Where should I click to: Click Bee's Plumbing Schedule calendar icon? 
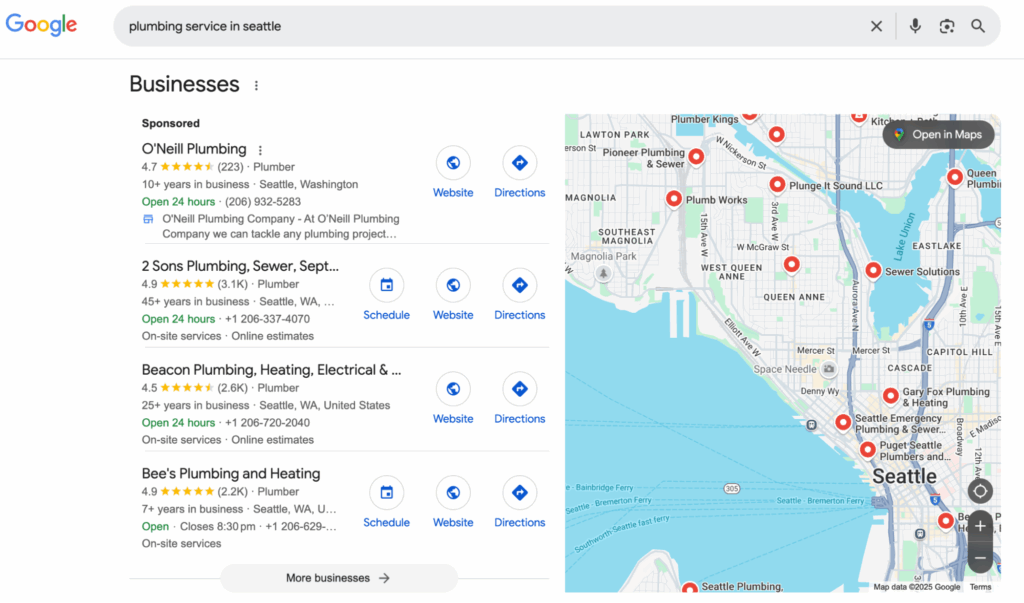click(x=387, y=493)
